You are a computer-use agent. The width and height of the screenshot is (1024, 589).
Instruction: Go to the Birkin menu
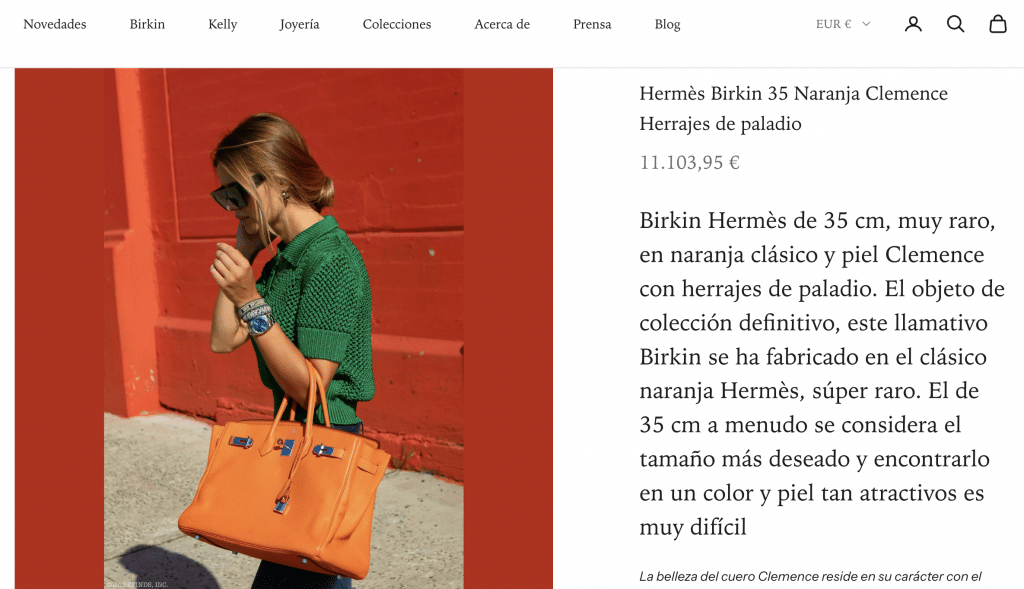(147, 24)
